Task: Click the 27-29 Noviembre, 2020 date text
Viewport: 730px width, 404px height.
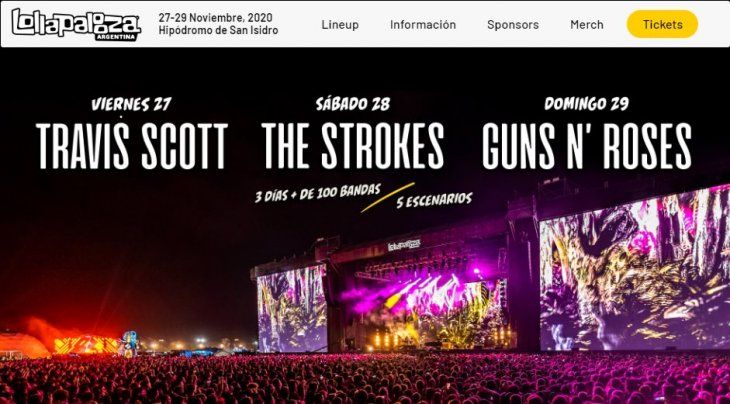Action: tap(215, 18)
